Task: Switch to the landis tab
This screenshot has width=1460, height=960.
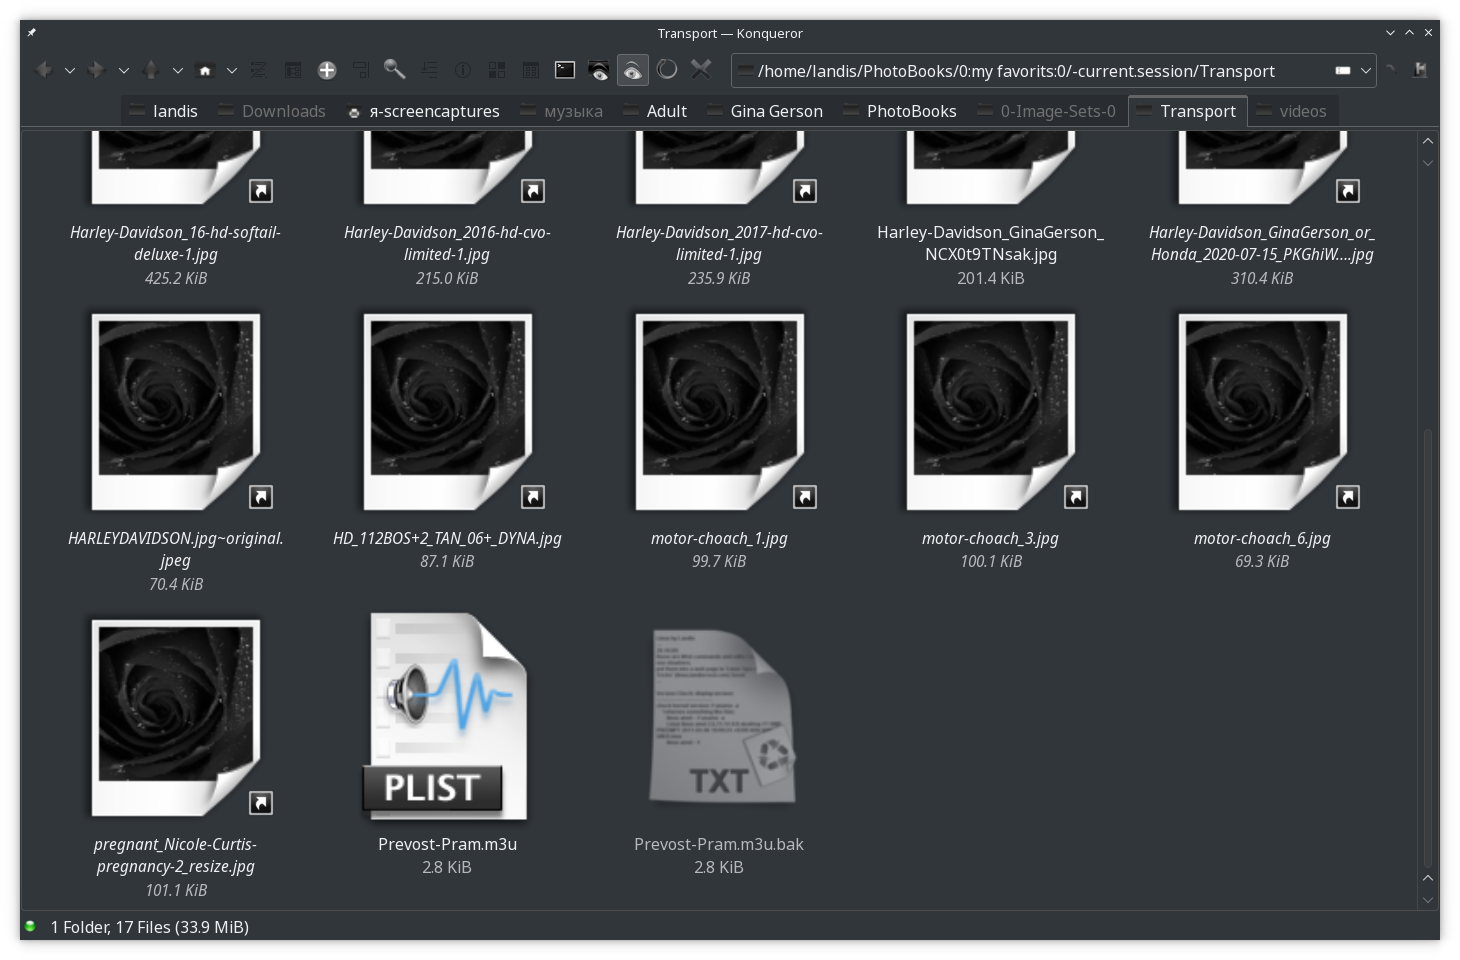Action: [165, 111]
